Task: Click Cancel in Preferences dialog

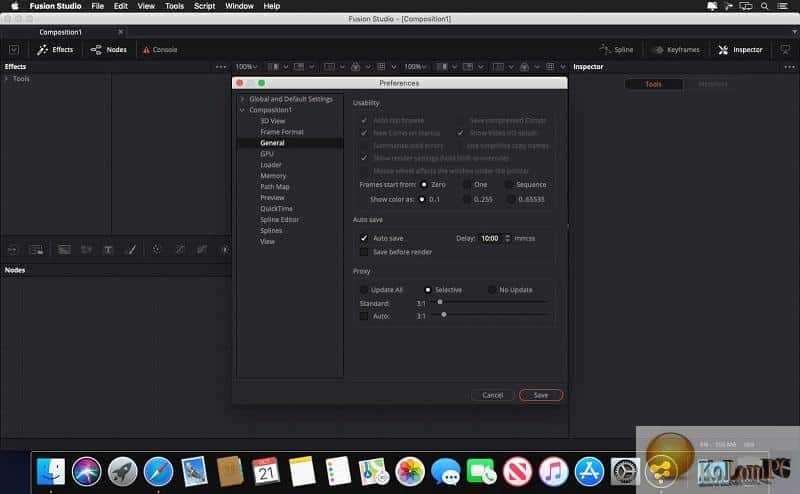Action: (x=492, y=395)
